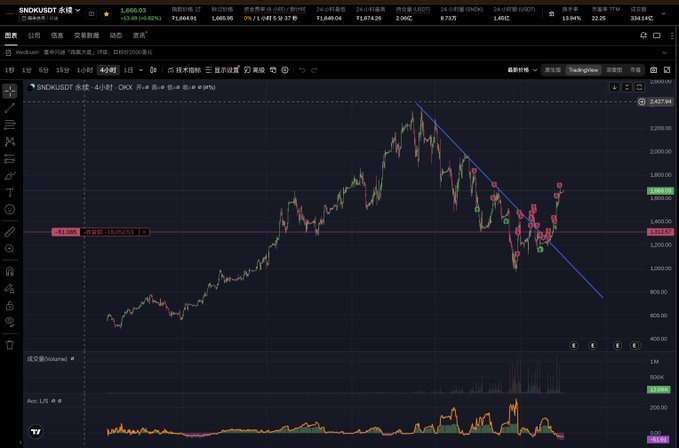Toggle fullscreen chart icon
This screenshot has width=679, height=448.
click(667, 70)
